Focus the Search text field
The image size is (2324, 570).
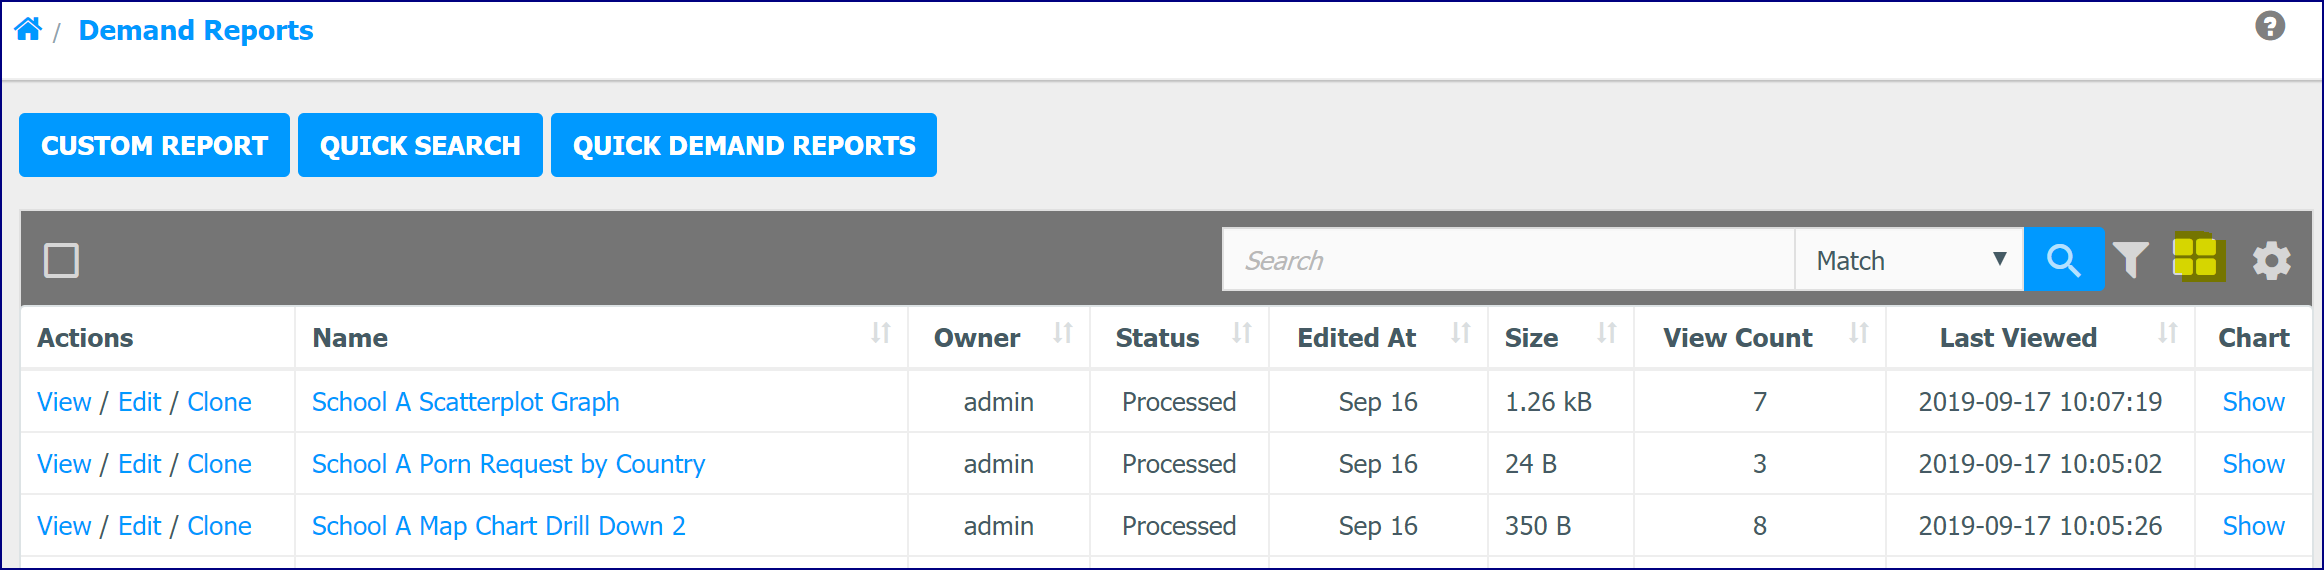tap(1508, 260)
